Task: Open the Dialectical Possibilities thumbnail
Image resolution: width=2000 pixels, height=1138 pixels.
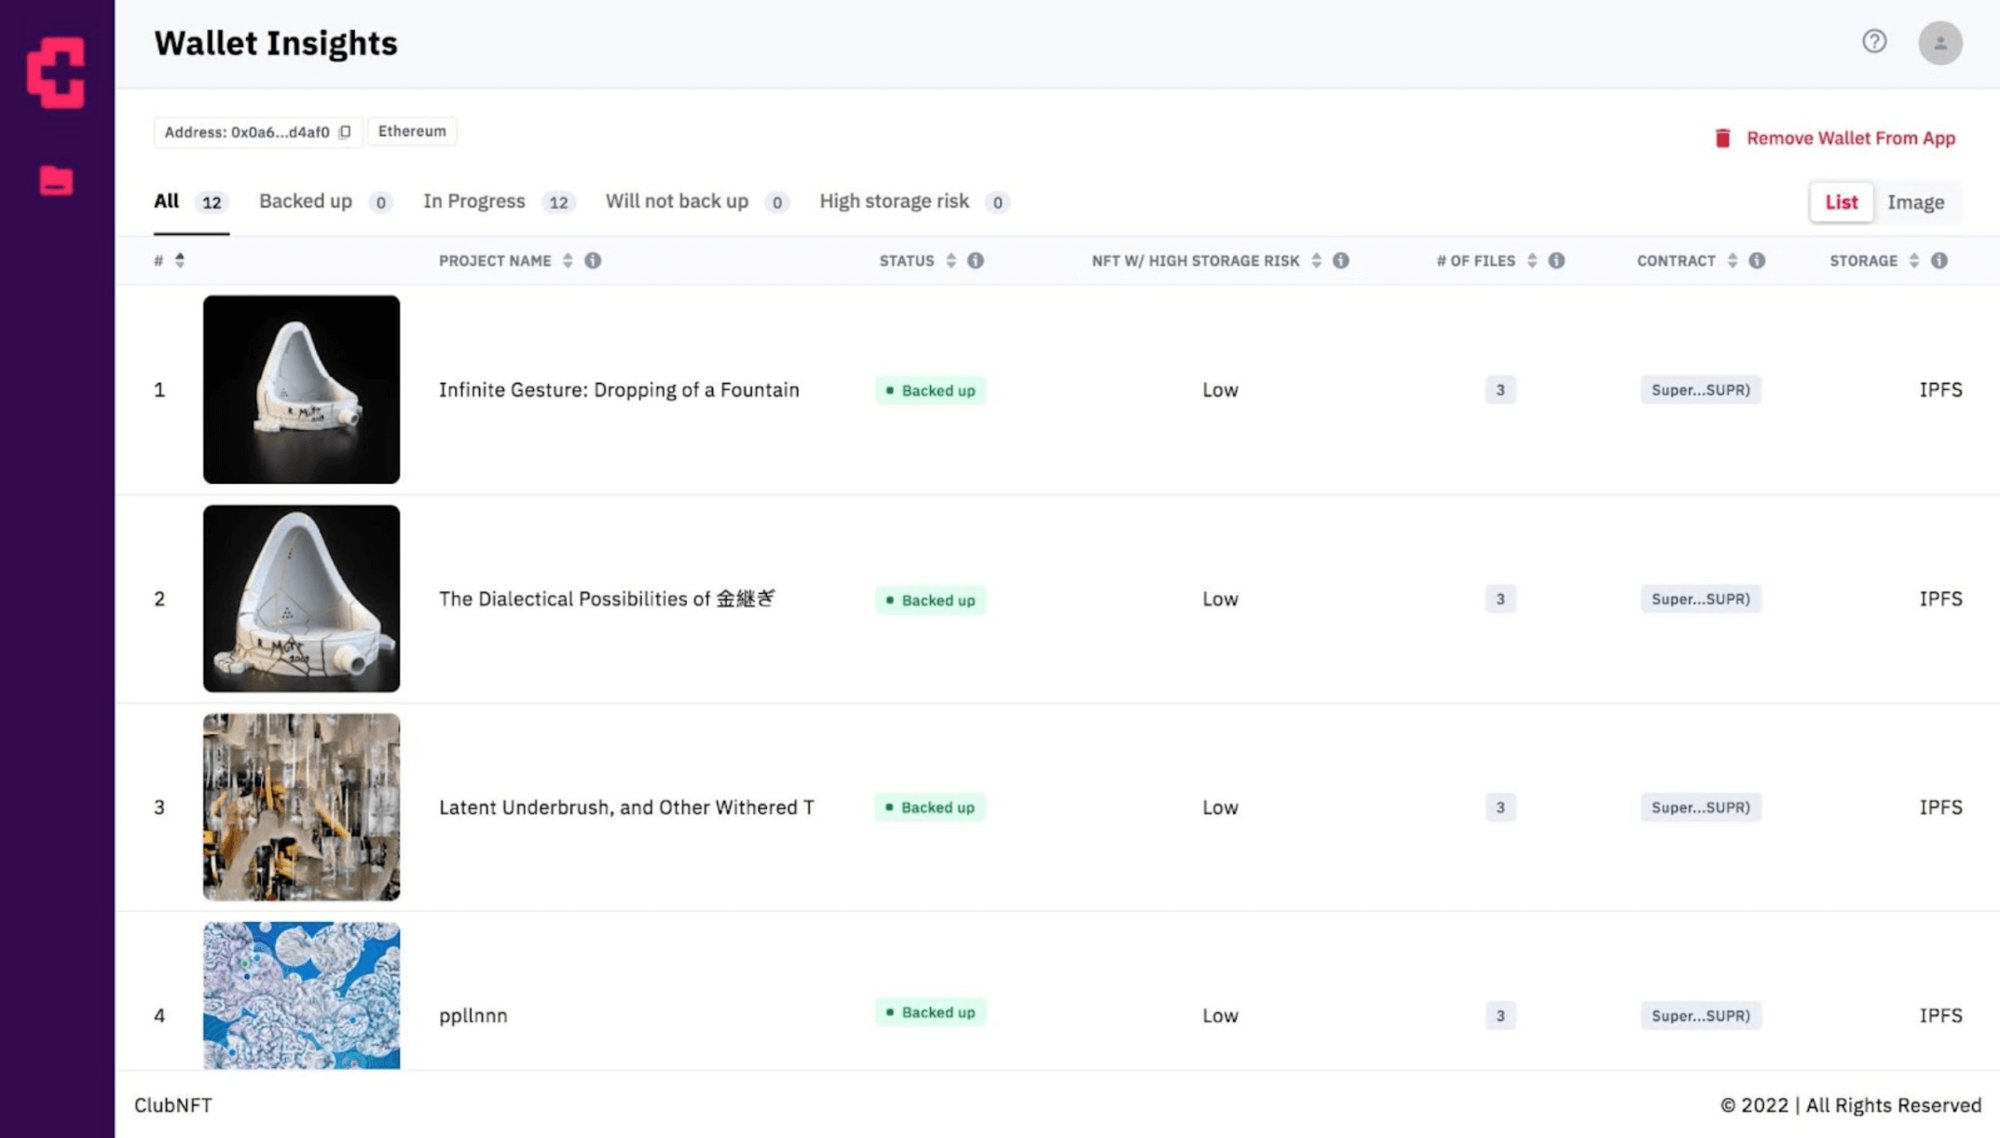Action: click(x=301, y=598)
